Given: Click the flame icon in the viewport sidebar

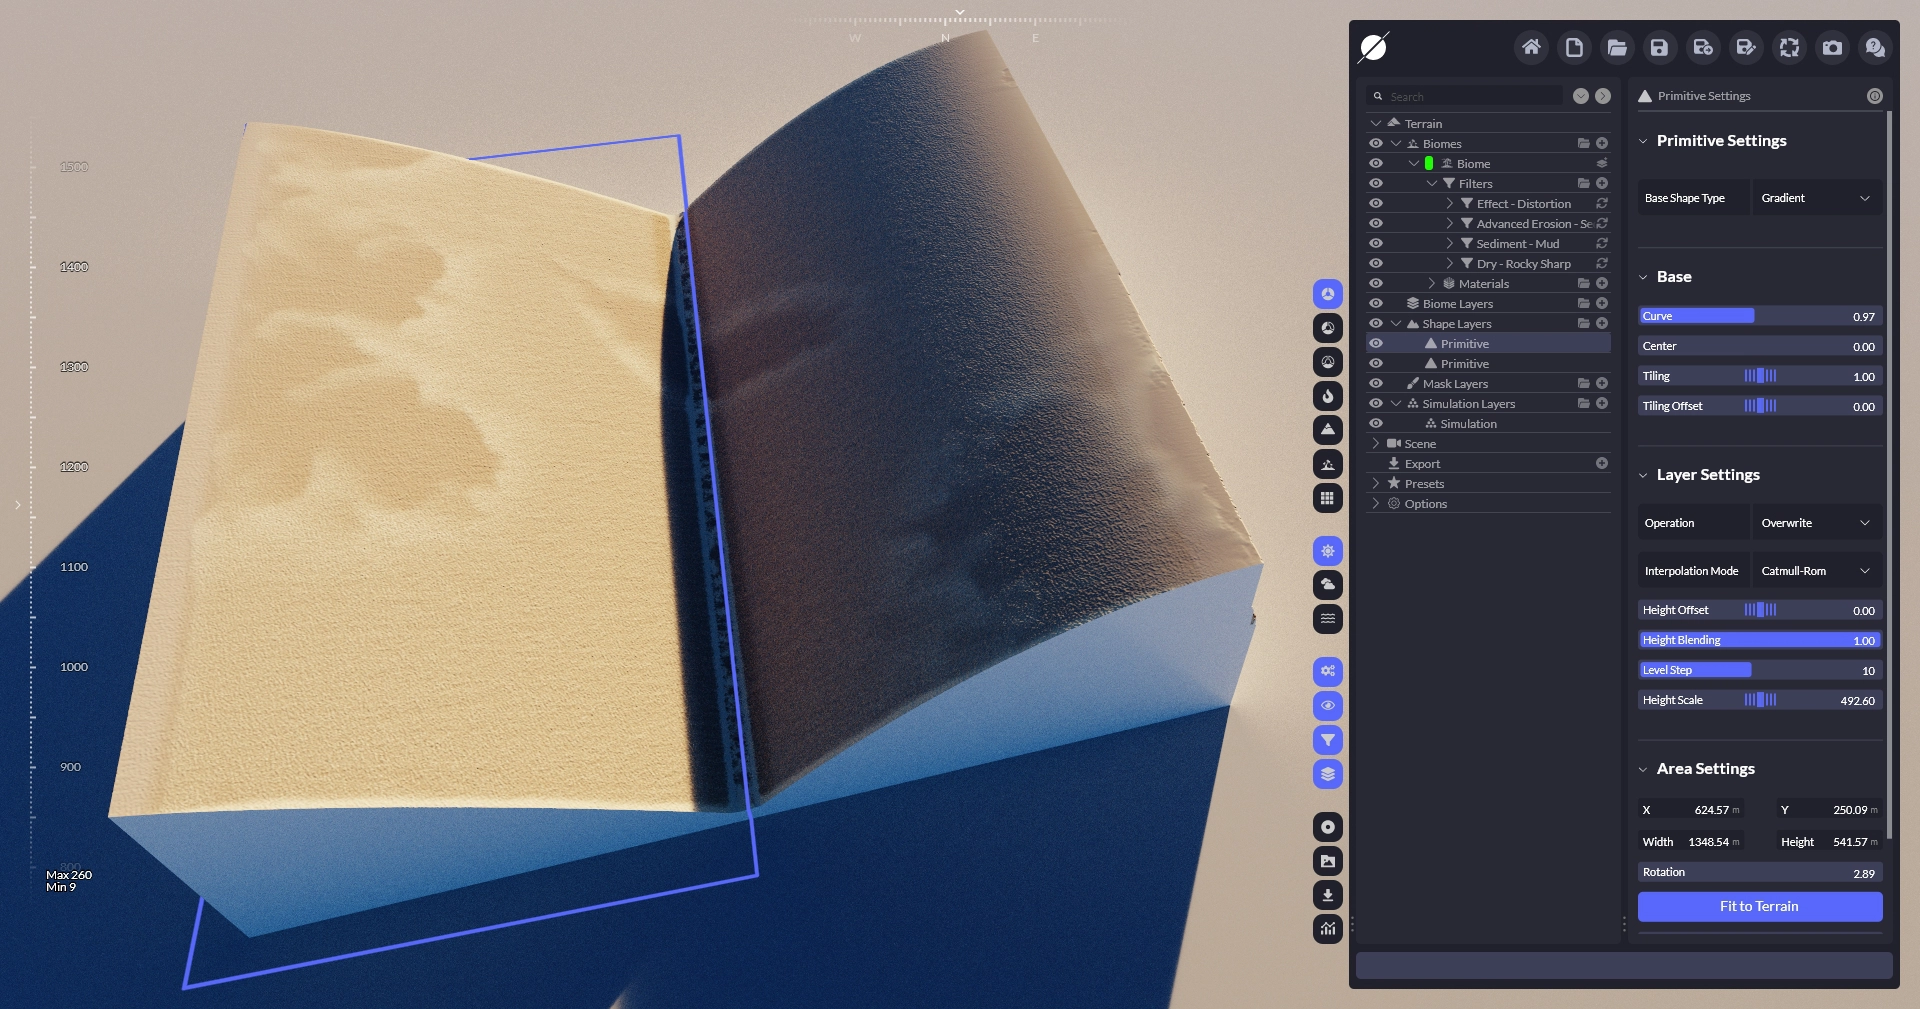Looking at the screenshot, I should click(x=1327, y=396).
